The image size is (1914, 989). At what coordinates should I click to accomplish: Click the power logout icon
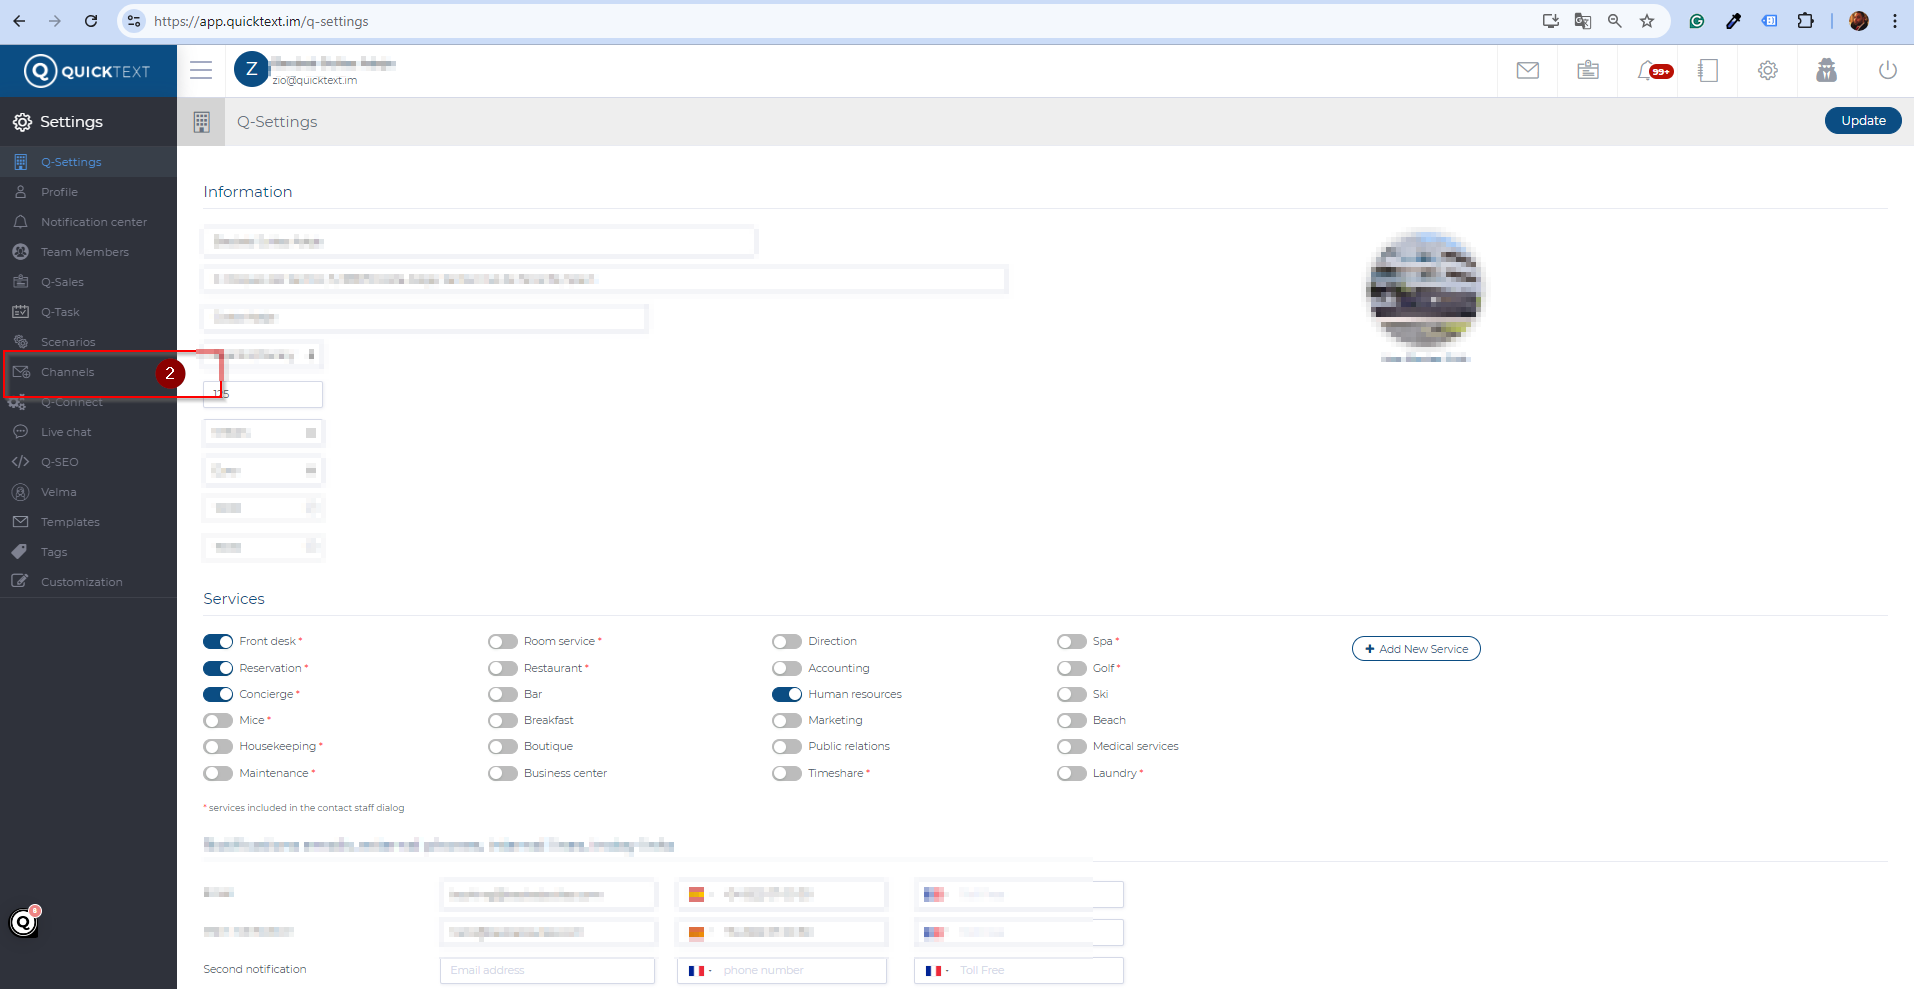pyautogui.click(x=1887, y=71)
